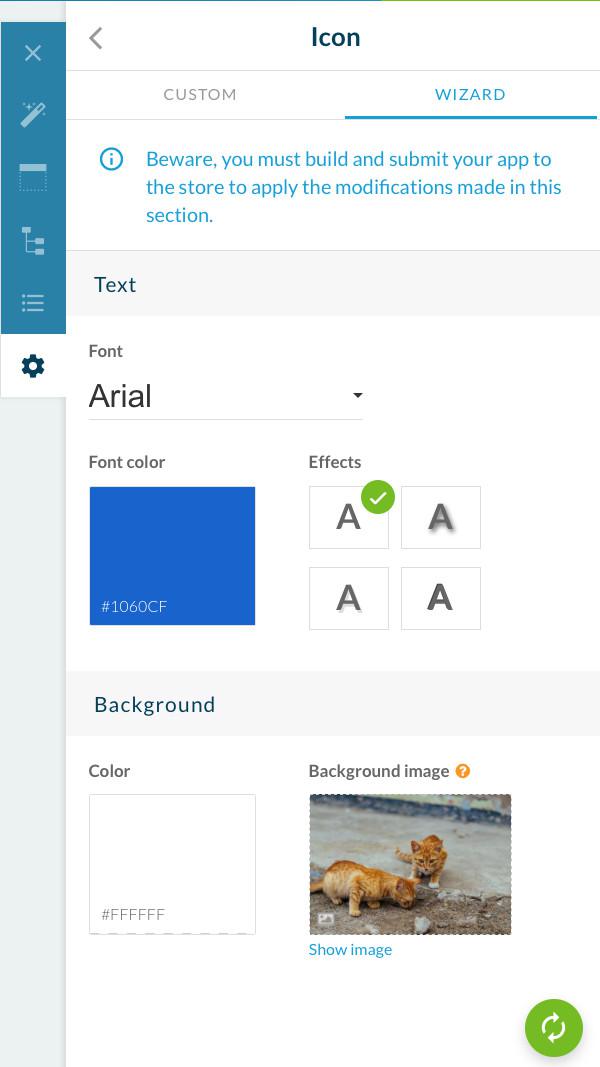Open the dotted layout section icon
The height and width of the screenshot is (1067, 600).
33,178
